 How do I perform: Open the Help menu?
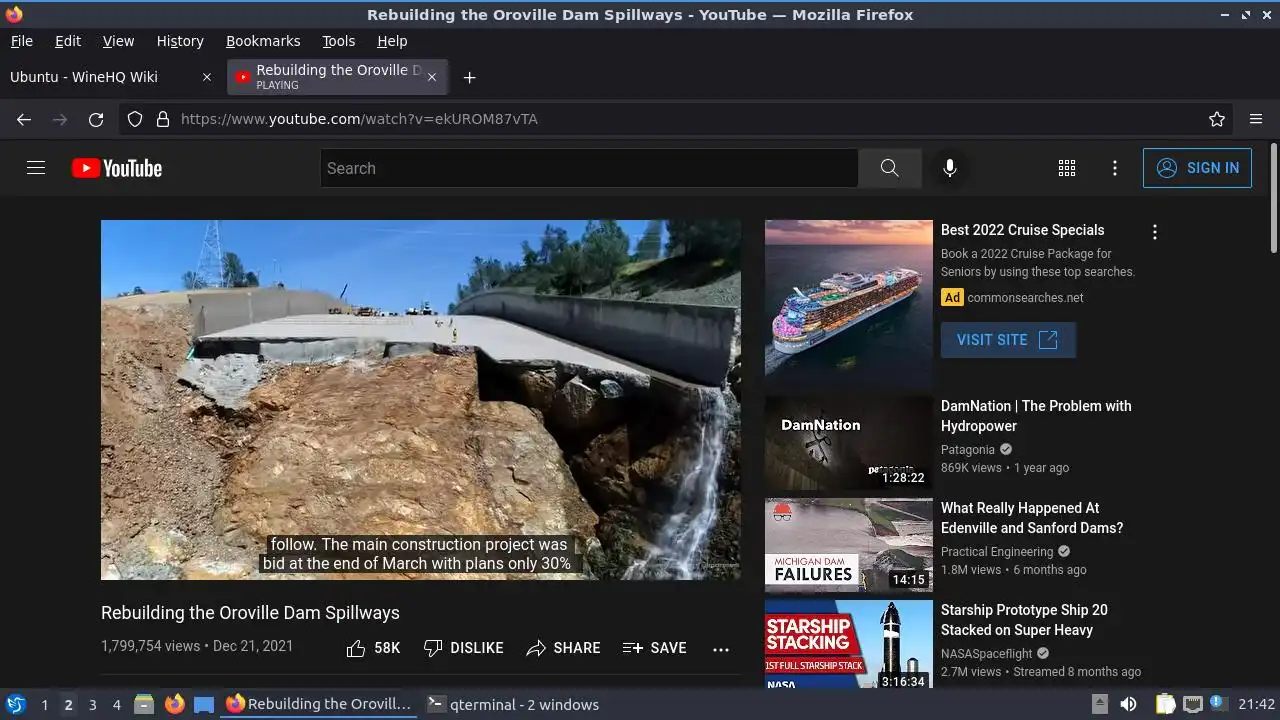[x=392, y=41]
